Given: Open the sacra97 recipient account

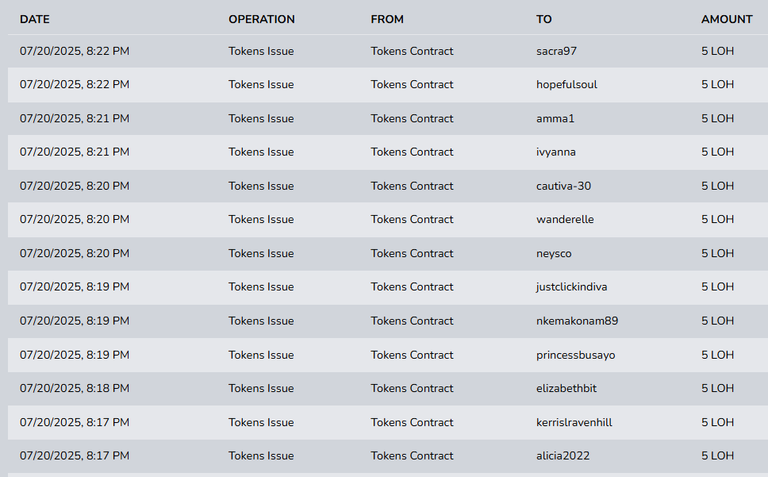Looking at the screenshot, I should (556, 51).
